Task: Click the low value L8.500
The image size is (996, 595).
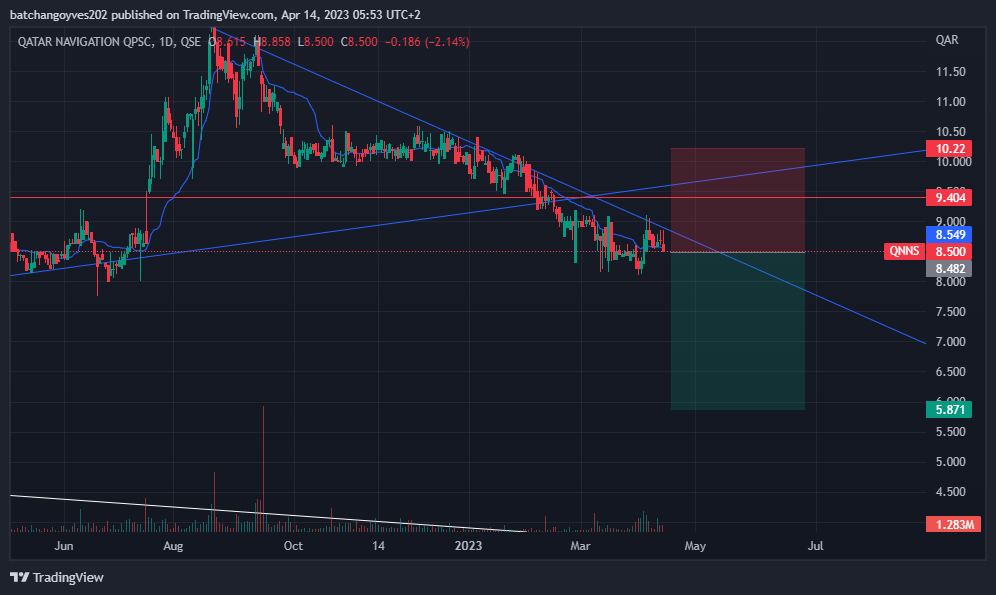Action: pos(316,42)
